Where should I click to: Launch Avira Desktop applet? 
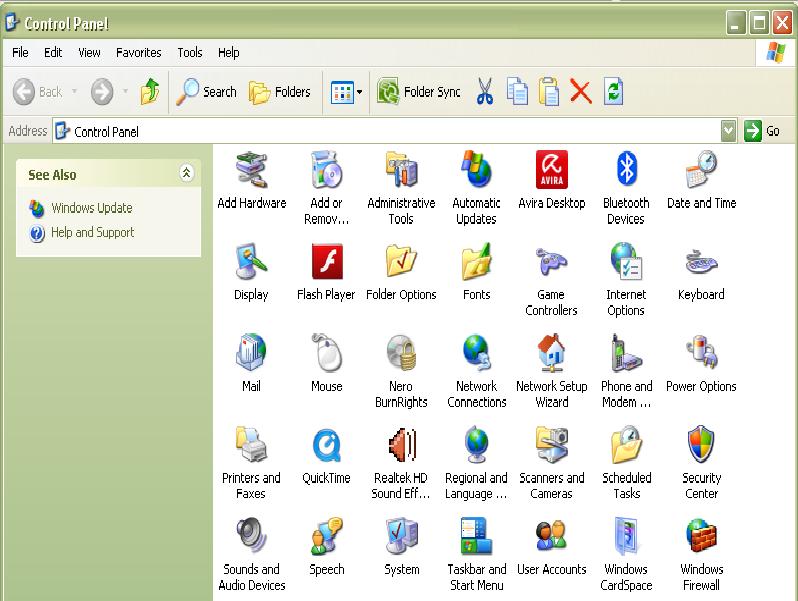[552, 180]
